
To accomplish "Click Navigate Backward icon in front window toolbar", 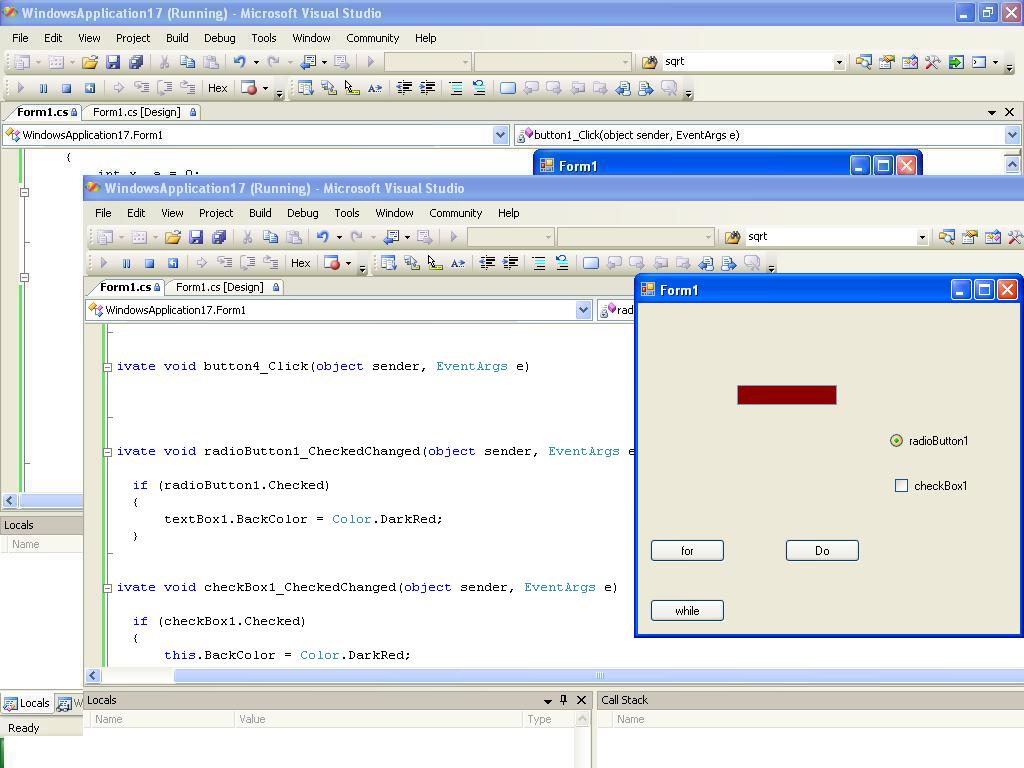I will (706, 263).
